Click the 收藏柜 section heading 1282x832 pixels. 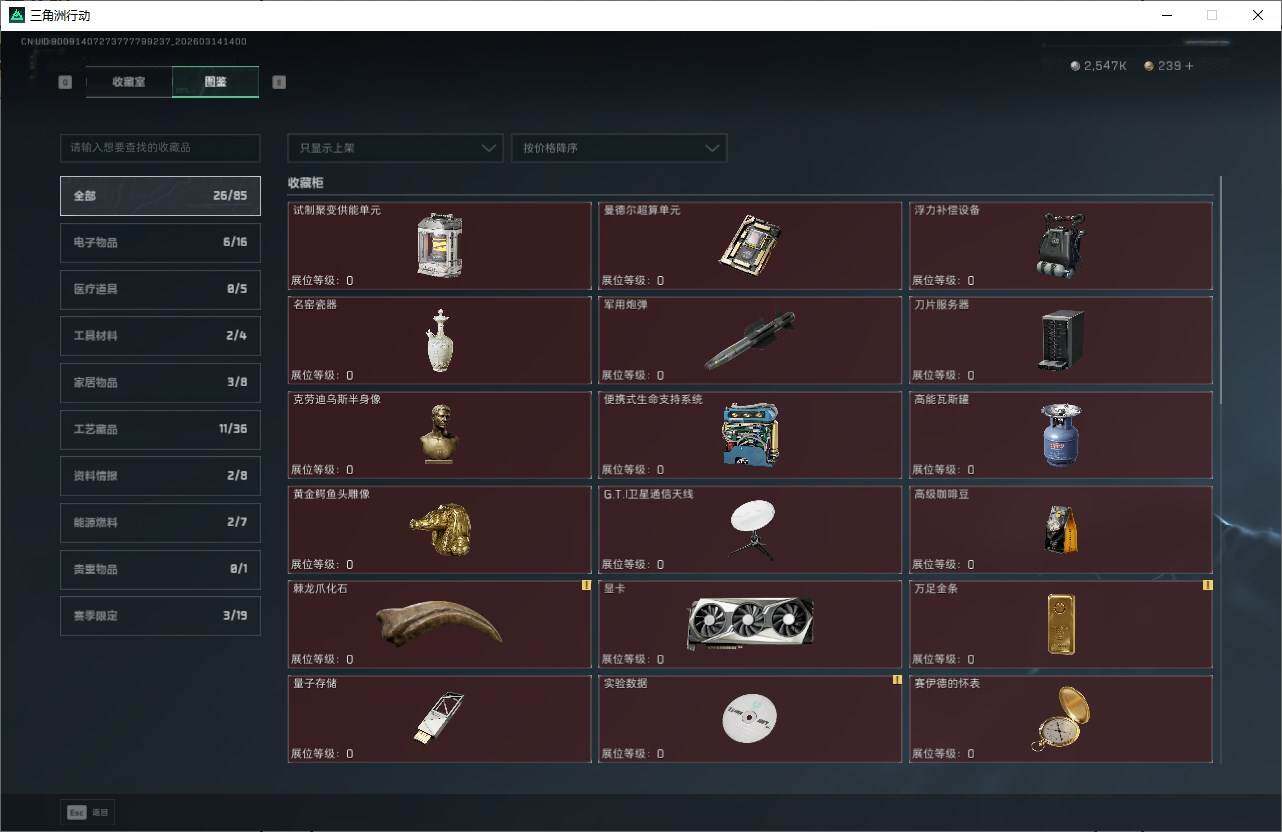point(306,183)
